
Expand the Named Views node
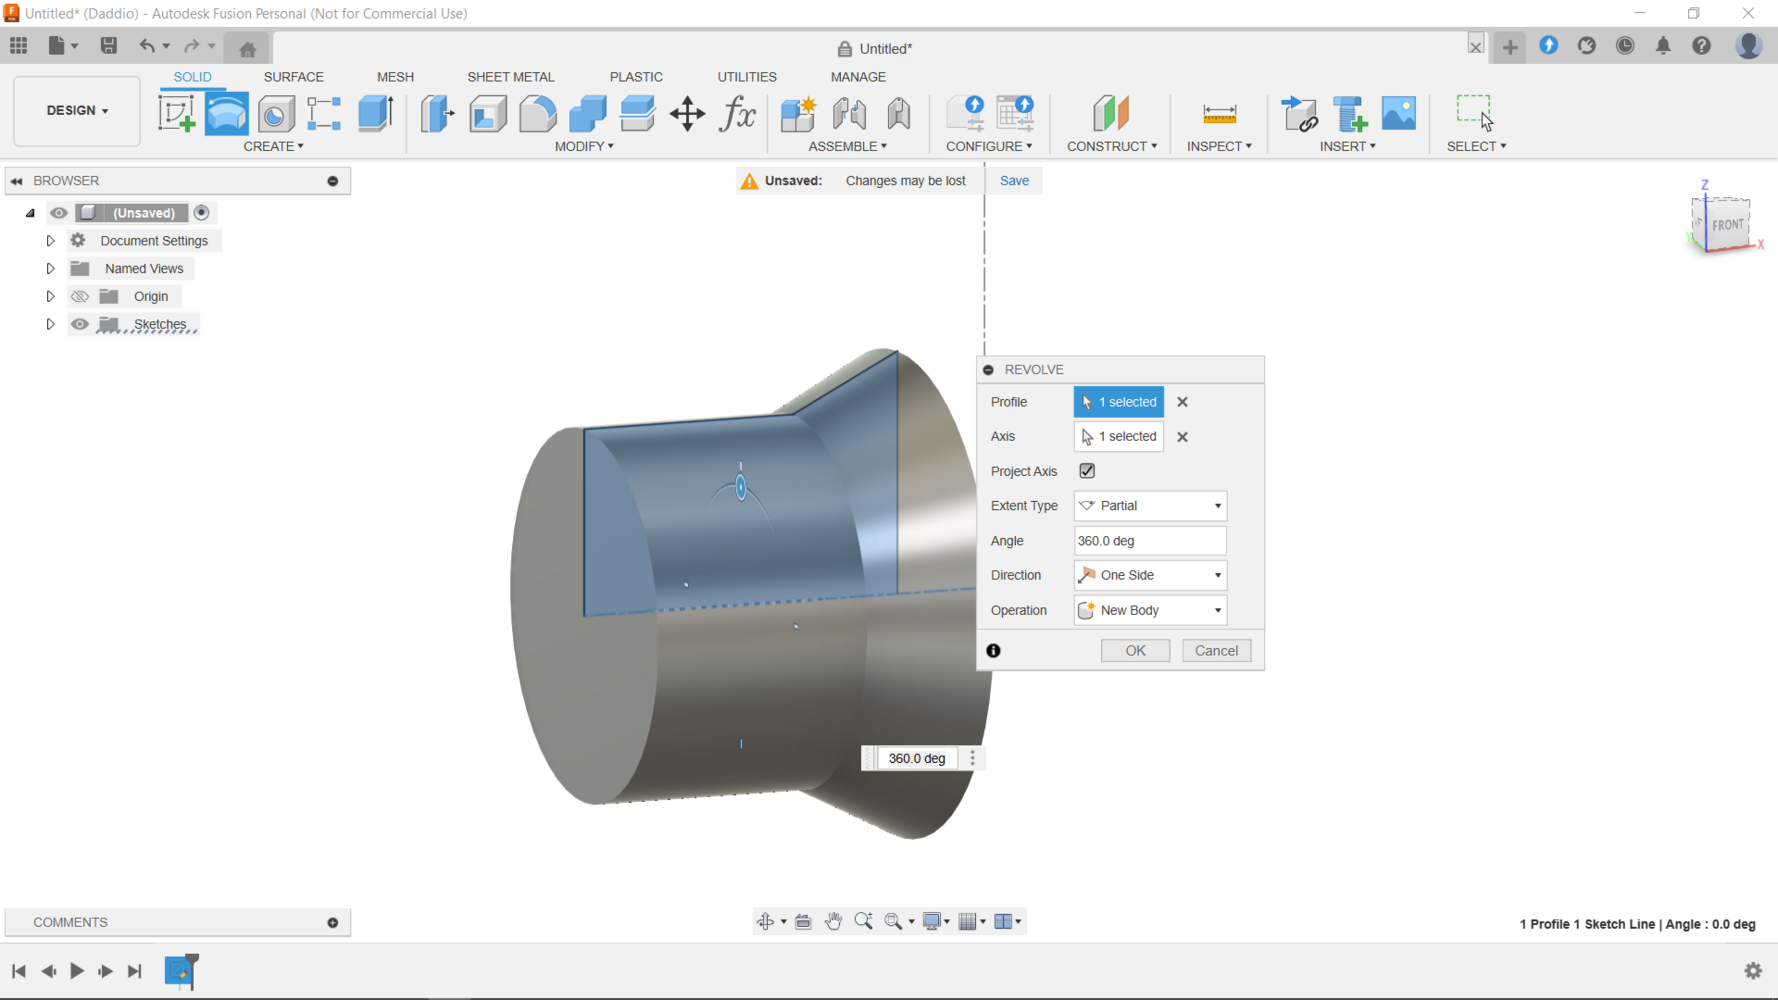pyautogui.click(x=50, y=269)
